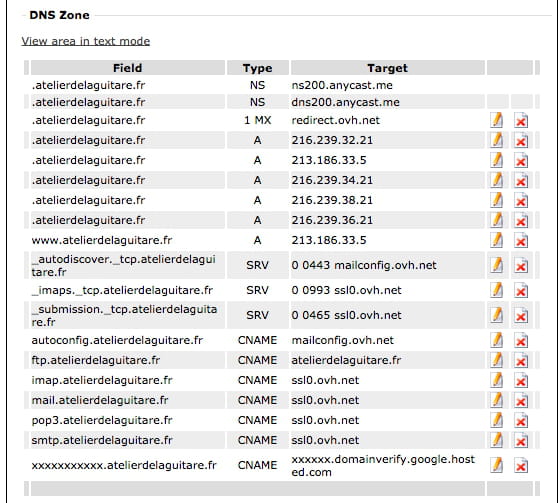Edit the pop3 CNAME record

497,420
